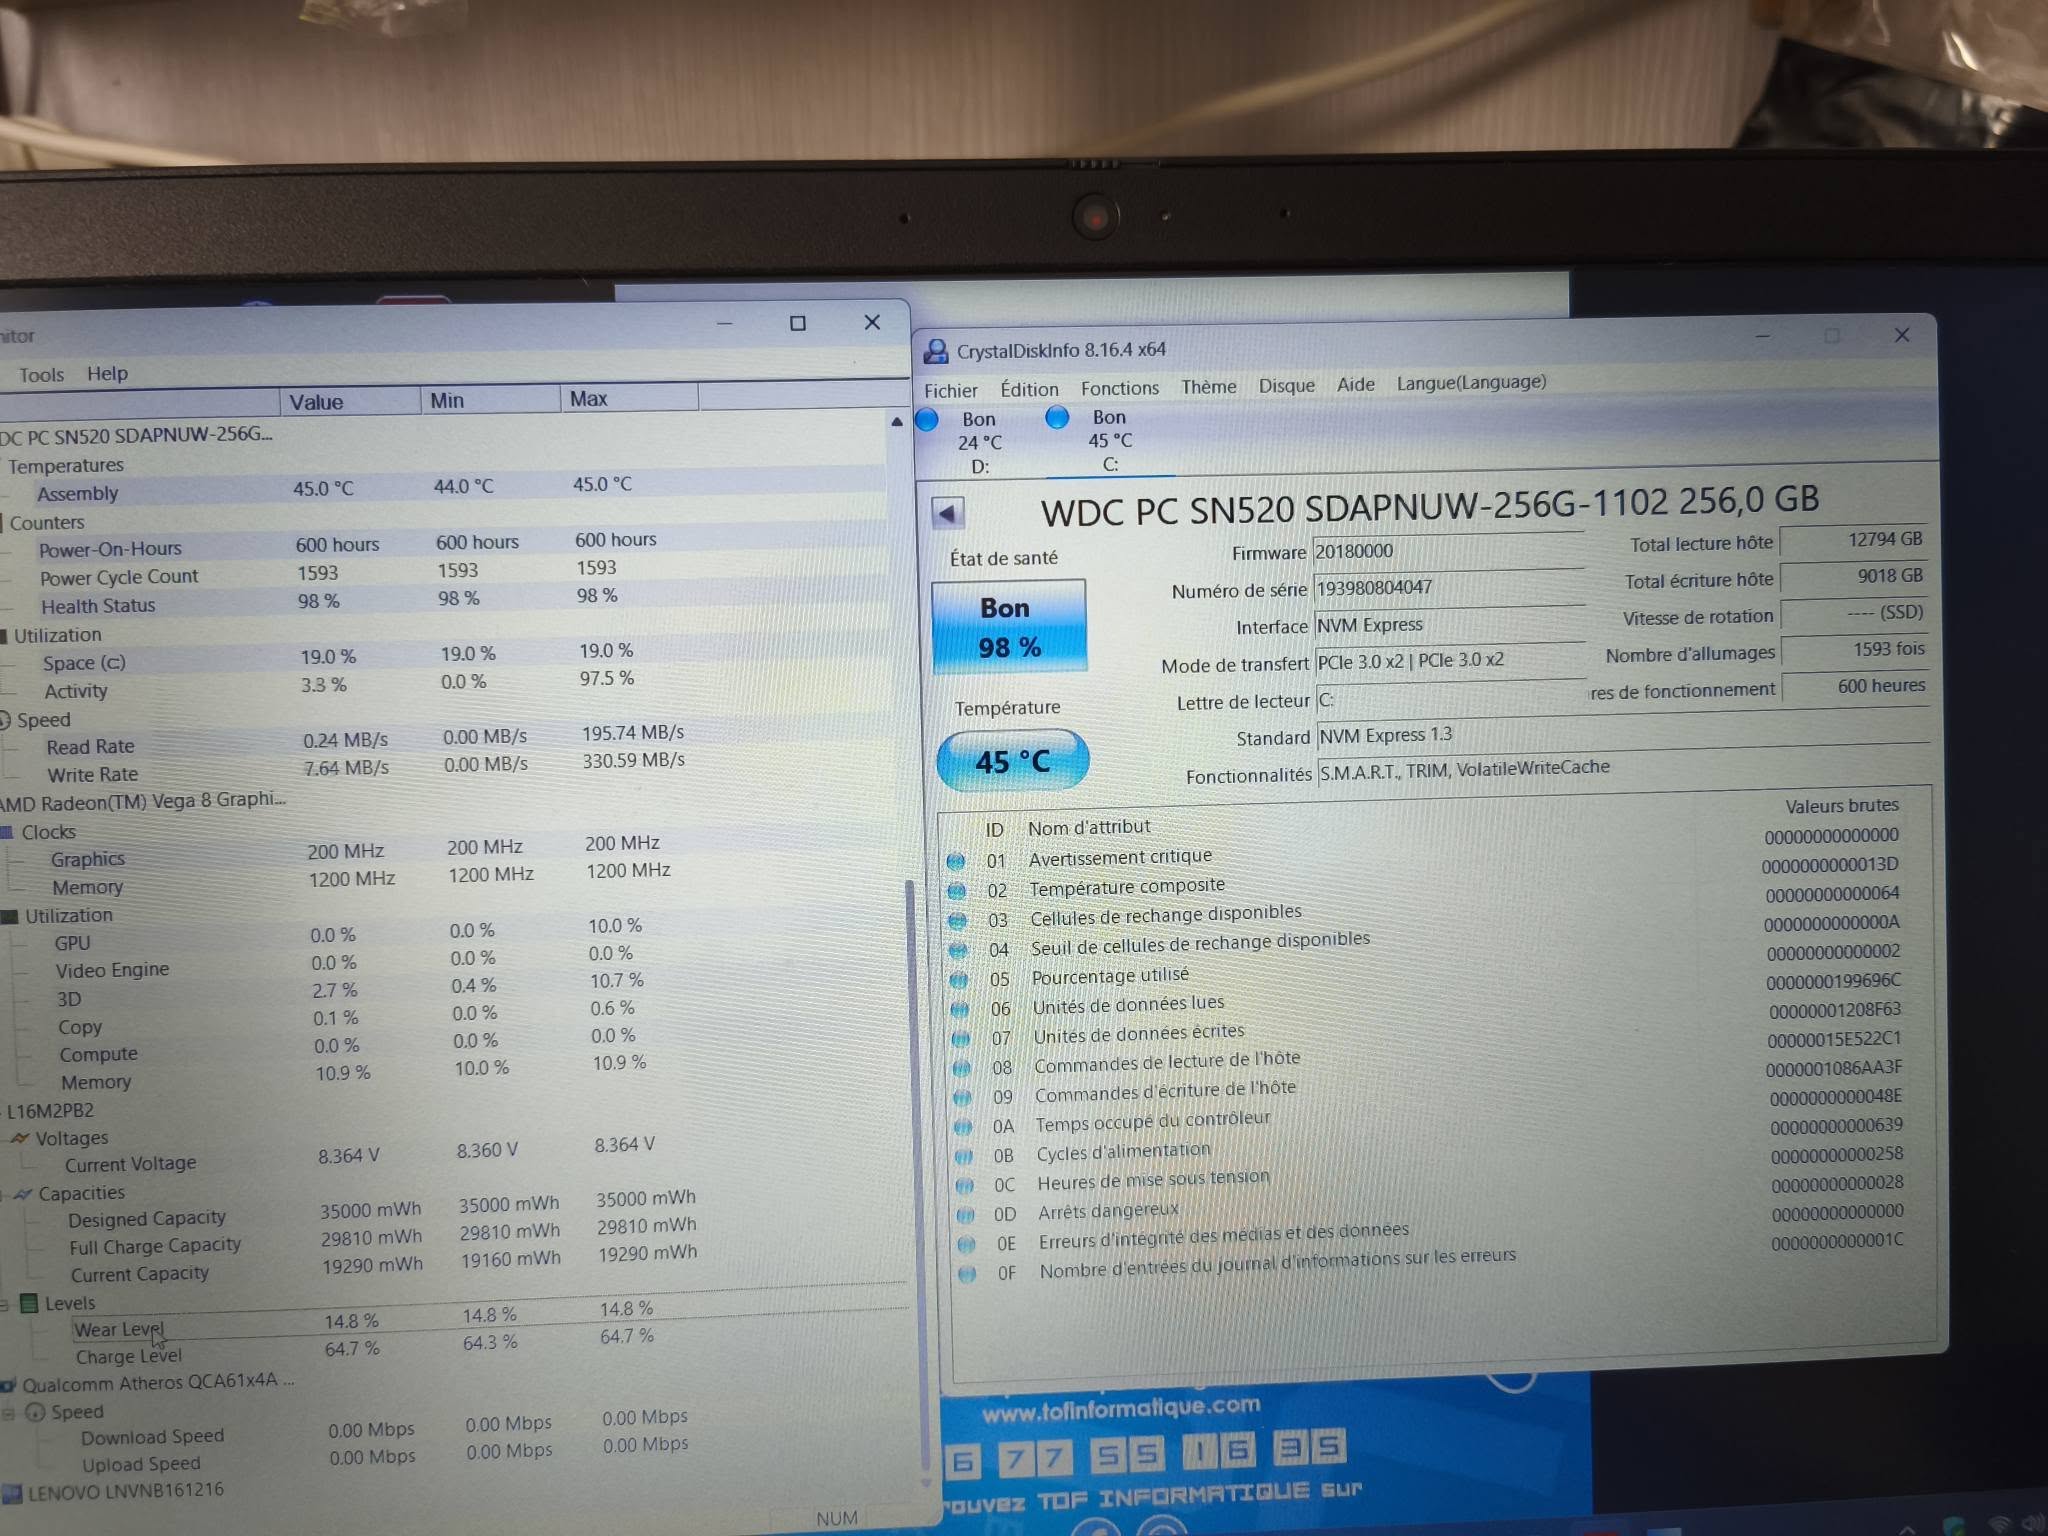Click the Levels green battery icon
The image size is (2048, 1536).
(x=29, y=1303)
